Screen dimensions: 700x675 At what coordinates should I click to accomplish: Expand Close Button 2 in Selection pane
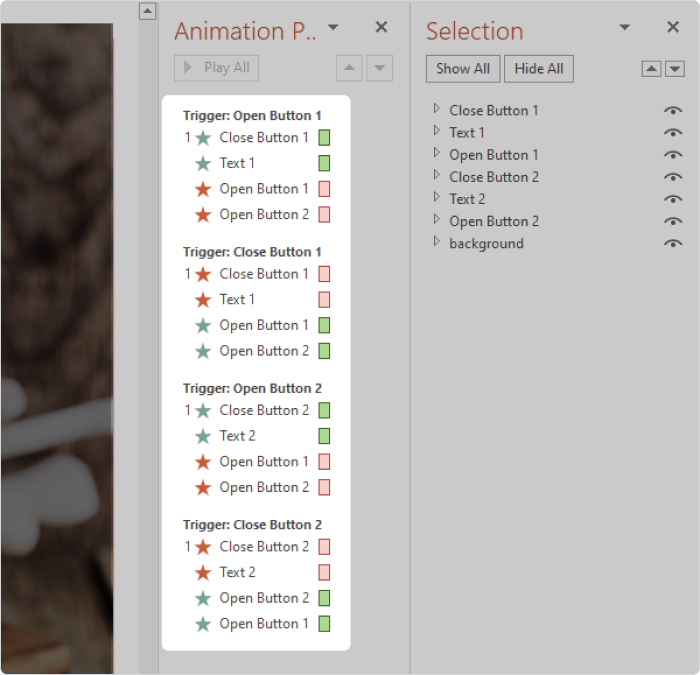point(437,175)
